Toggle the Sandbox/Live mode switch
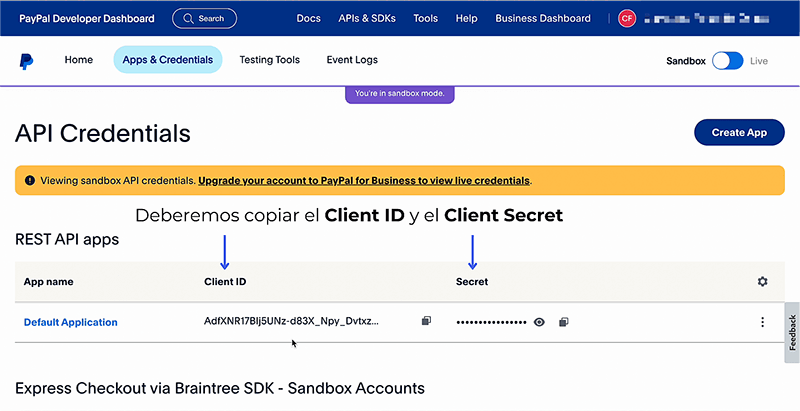This screenshot has width=800, height=411. pyautogui.click(x=728, y=61)
